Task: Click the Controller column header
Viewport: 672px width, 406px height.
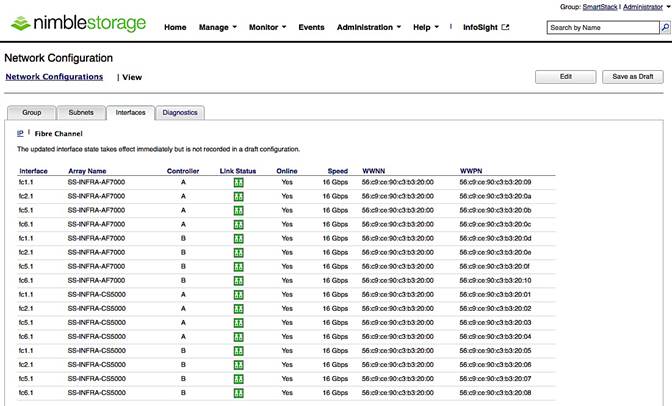Action: tap(183, 171)
